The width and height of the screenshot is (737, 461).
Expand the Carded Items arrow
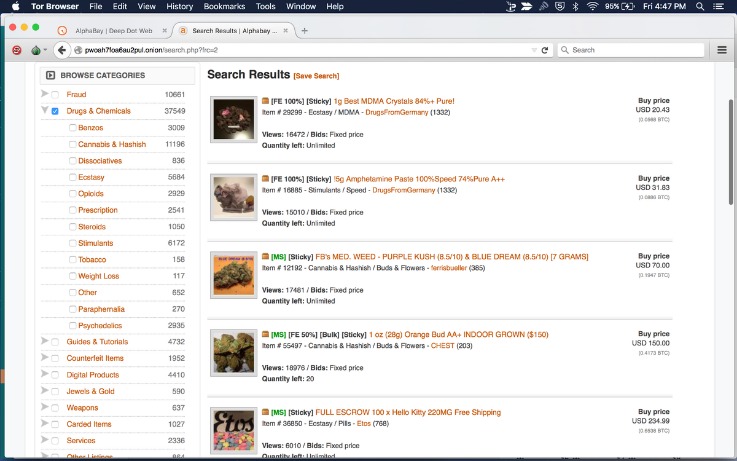tap(45, 423)
